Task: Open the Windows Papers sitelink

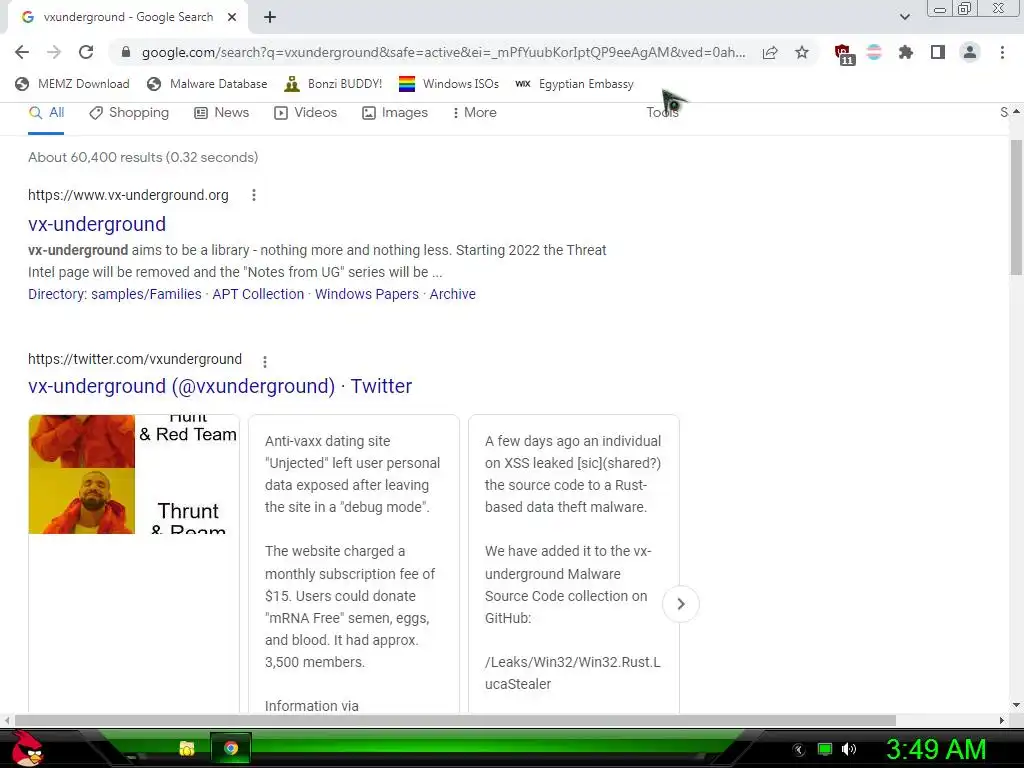Action: tap(366, 295)
